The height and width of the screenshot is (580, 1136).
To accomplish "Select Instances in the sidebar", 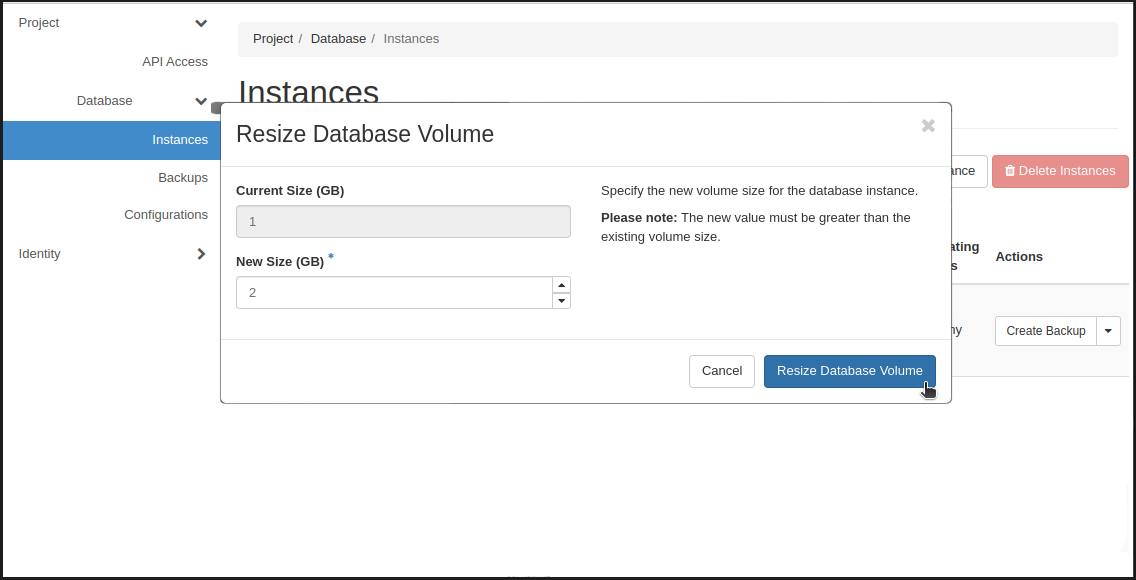I will (180, 140).
